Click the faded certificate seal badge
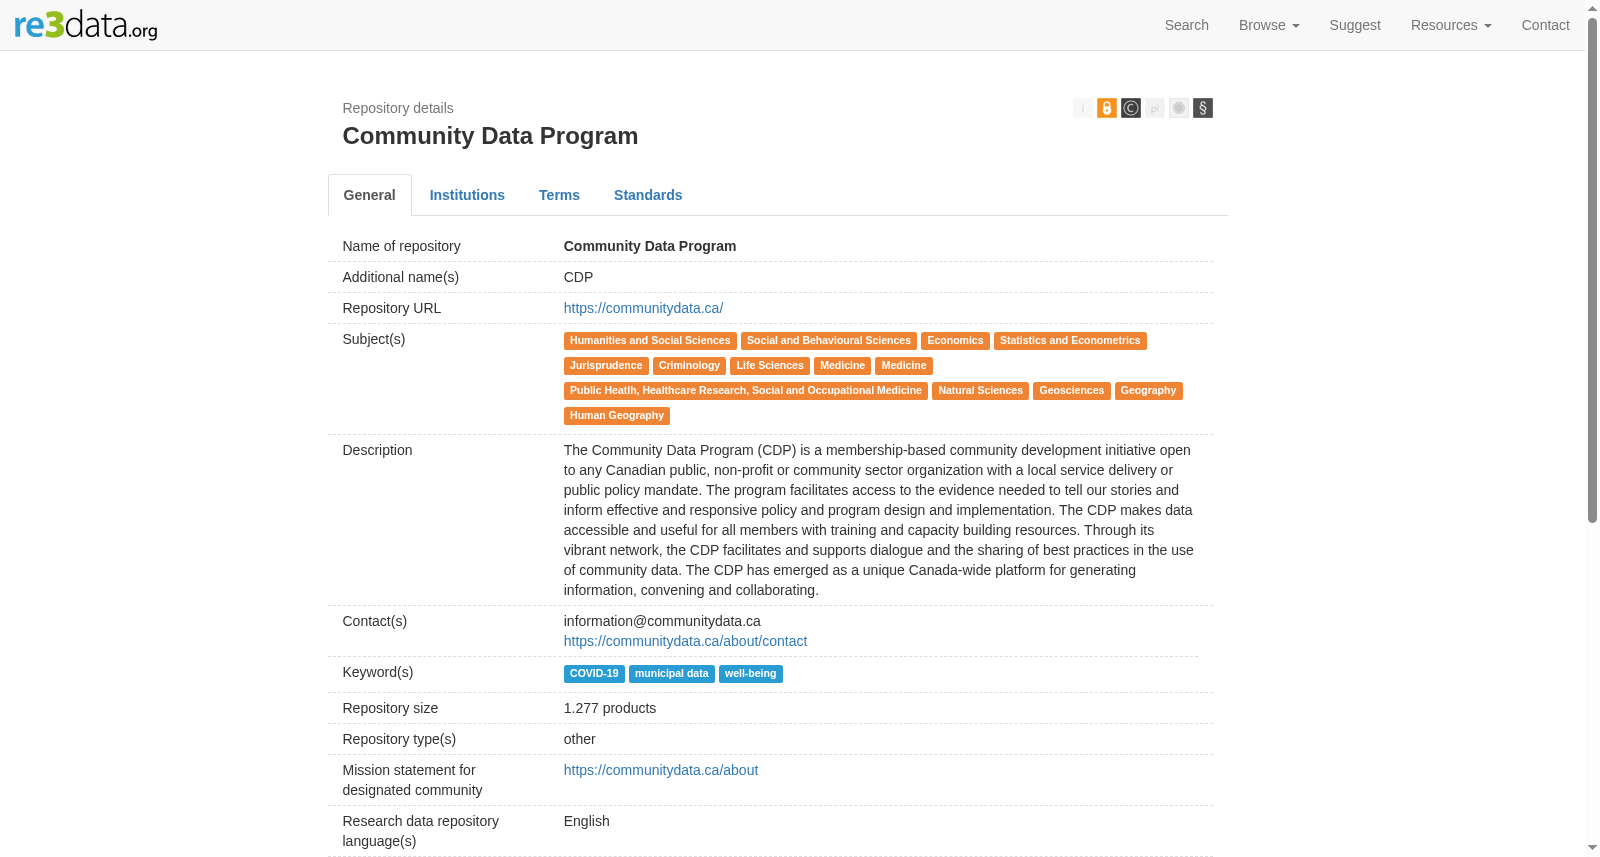Screen dimensions: 1600x857 pos(1178,108)
